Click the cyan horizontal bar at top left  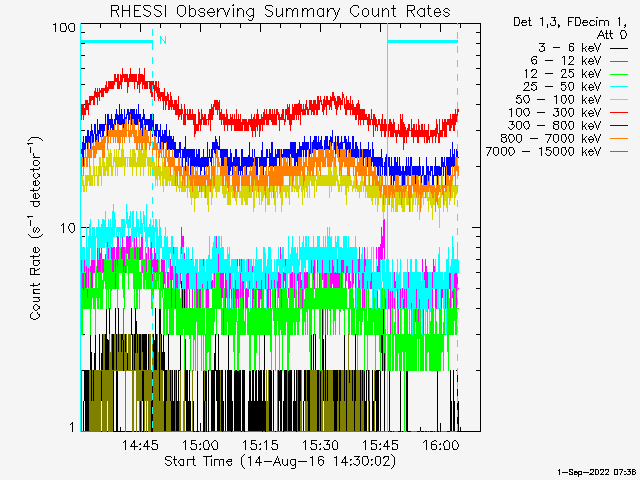click(116, 41)
